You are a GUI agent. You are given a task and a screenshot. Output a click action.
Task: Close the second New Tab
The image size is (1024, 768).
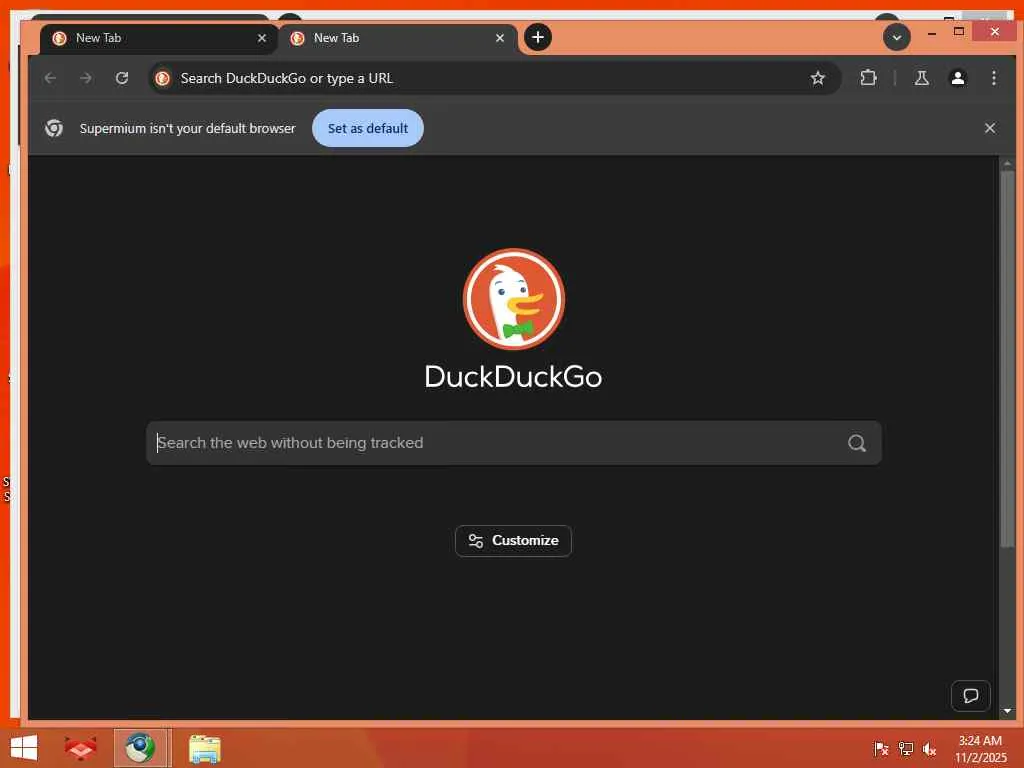500,39
